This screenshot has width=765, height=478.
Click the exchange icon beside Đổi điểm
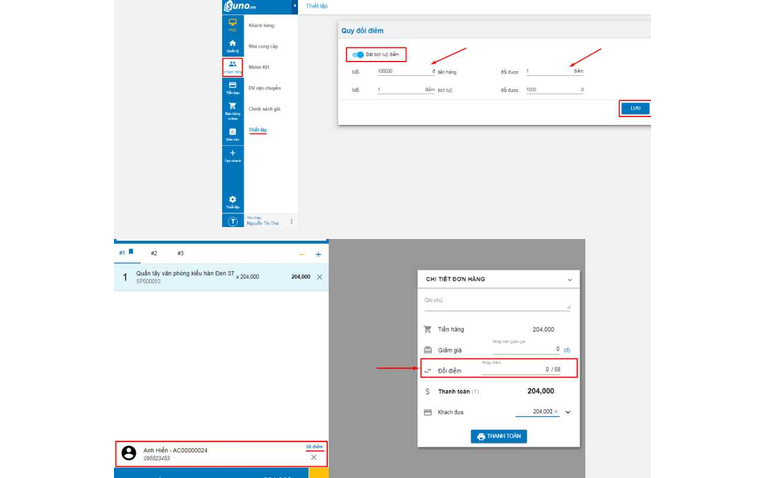428,371
